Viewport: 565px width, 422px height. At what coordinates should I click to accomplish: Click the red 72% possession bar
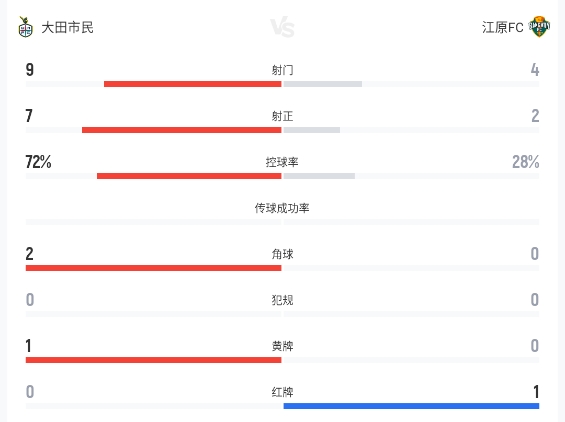click(x=189, y=176)
